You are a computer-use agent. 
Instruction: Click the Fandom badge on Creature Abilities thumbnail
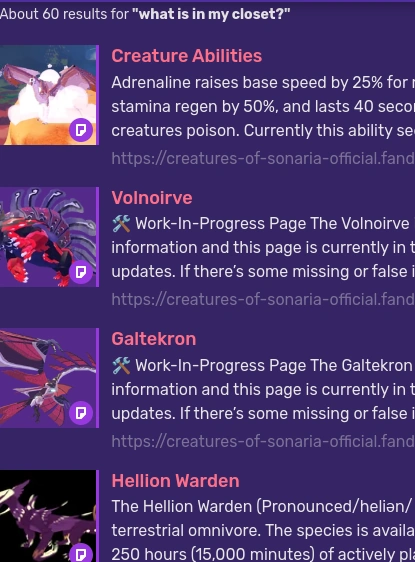coord(81,129)
